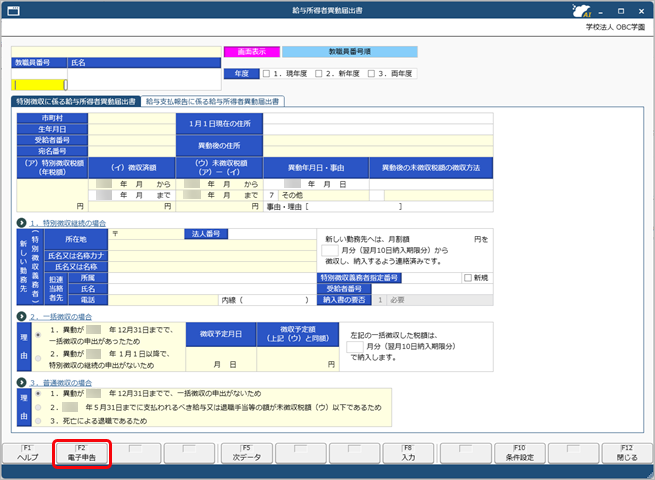Switch to 特別徴収に係る給与所得者異動届出書 tab
Viewport: 655px width, 480px height.
[76, 102]
